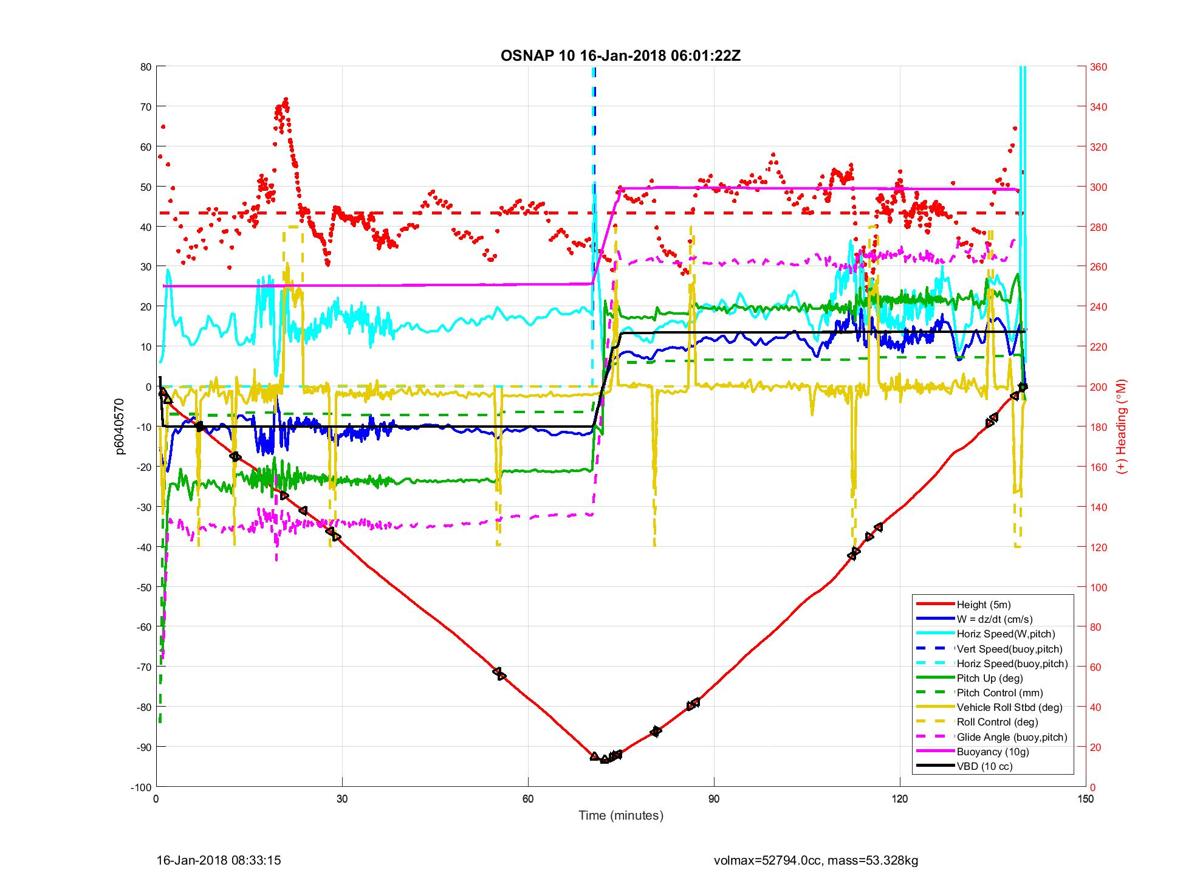The height and width of the screenshot is (885, 1200).
Task: Click the x-axis label Time (minutes)
Action: 620,816
